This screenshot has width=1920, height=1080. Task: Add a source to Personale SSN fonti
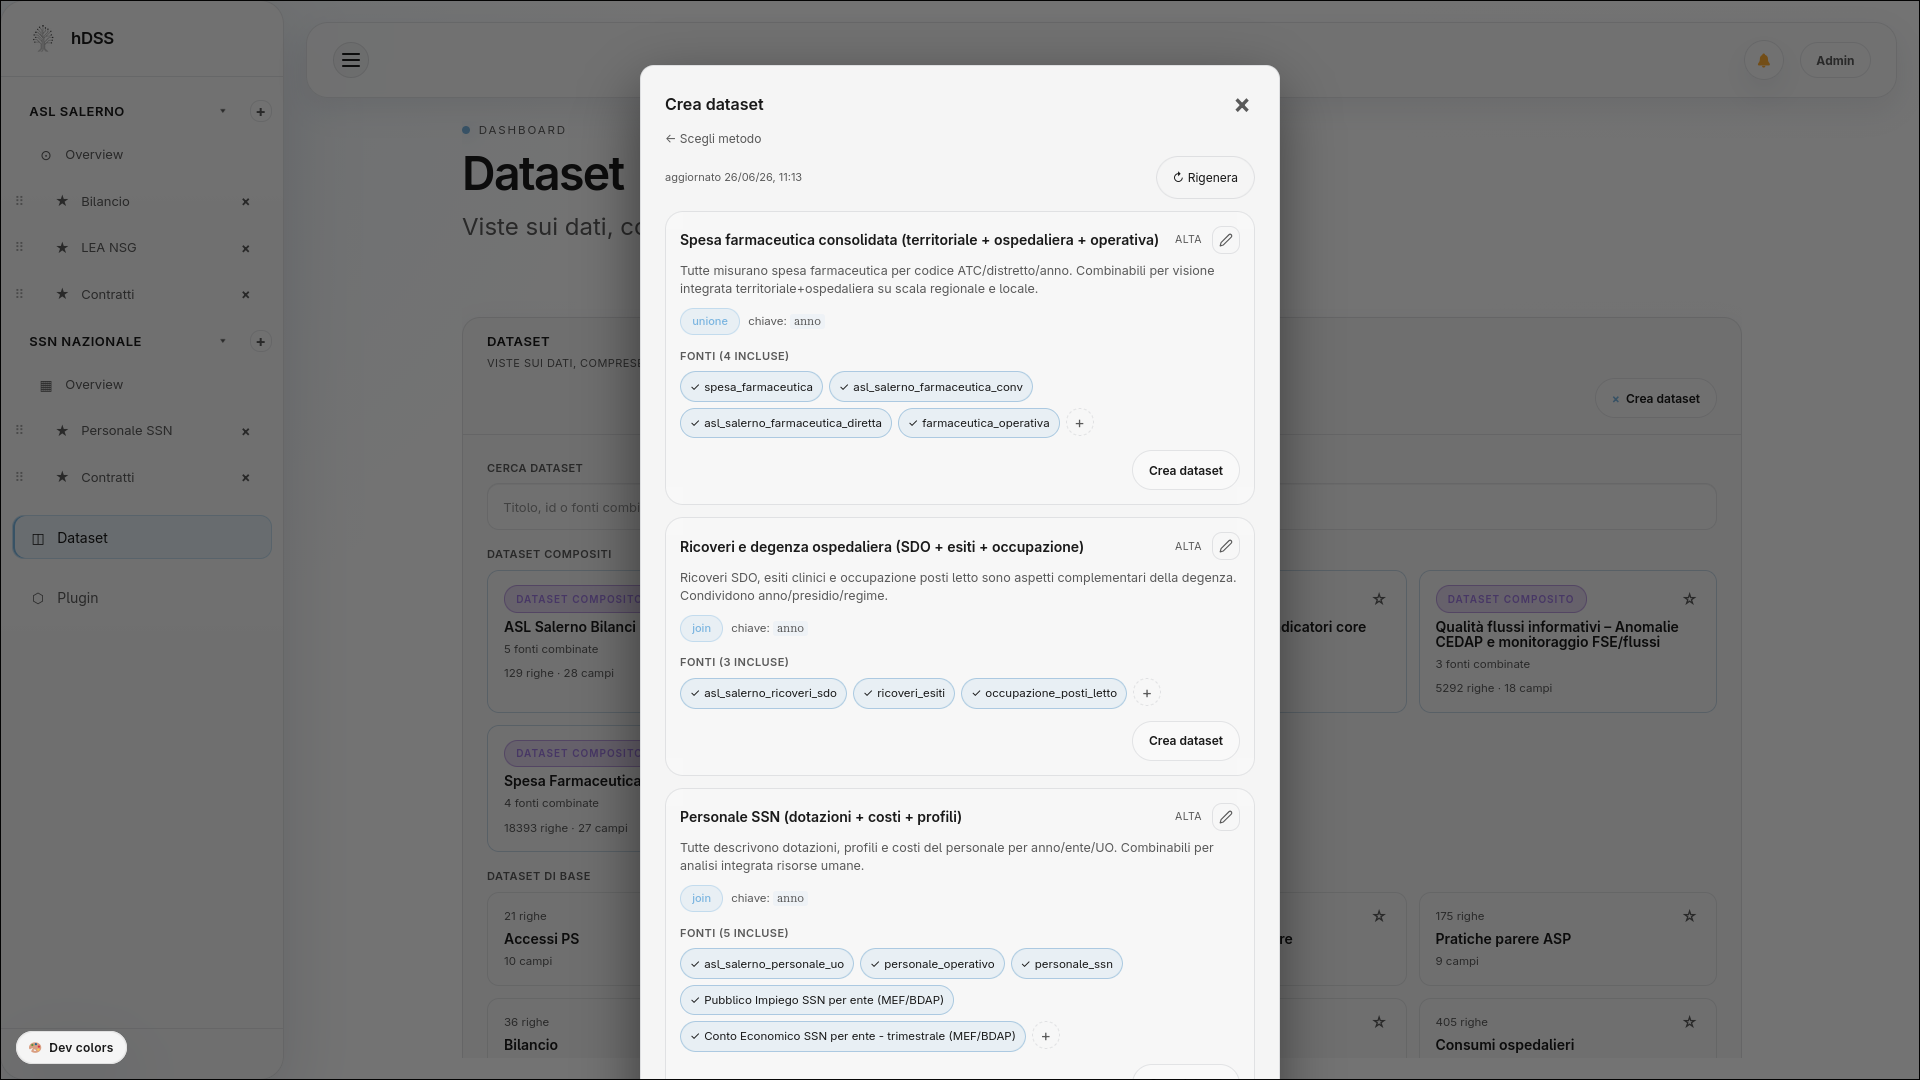pos(1046,1037)
